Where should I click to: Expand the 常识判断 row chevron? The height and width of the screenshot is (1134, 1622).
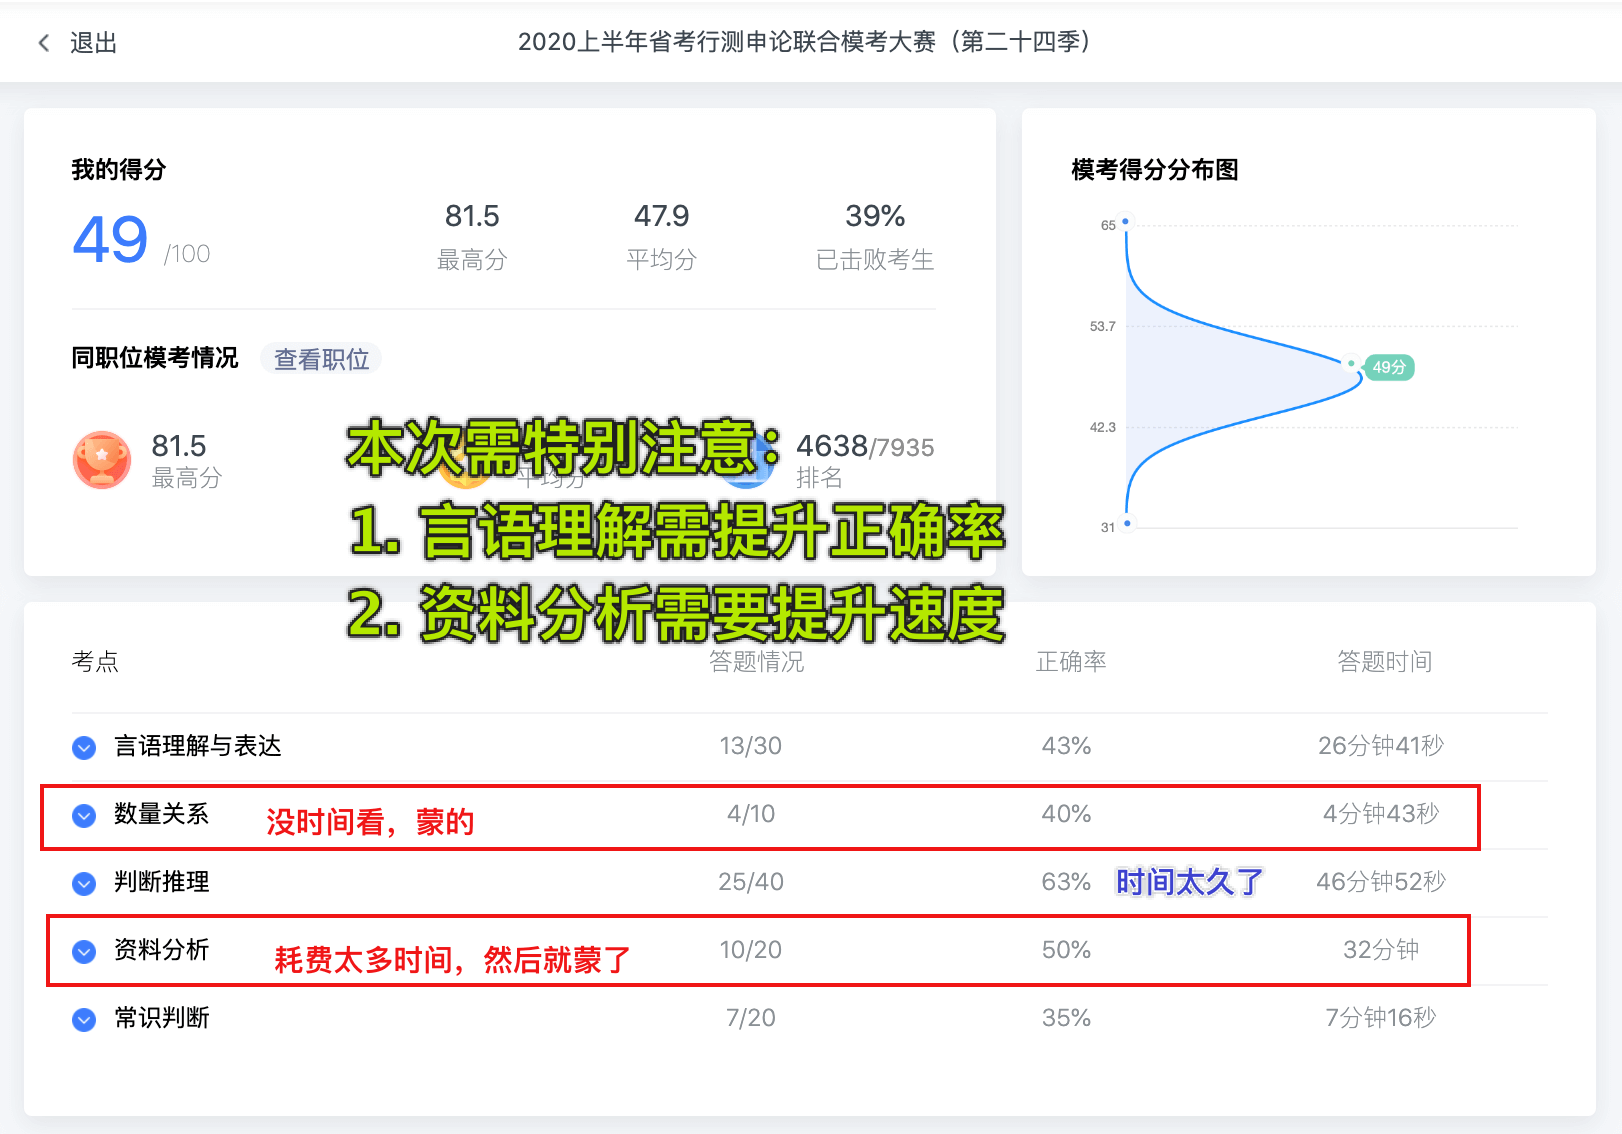pyautogui.click(x=84, y=1019)
